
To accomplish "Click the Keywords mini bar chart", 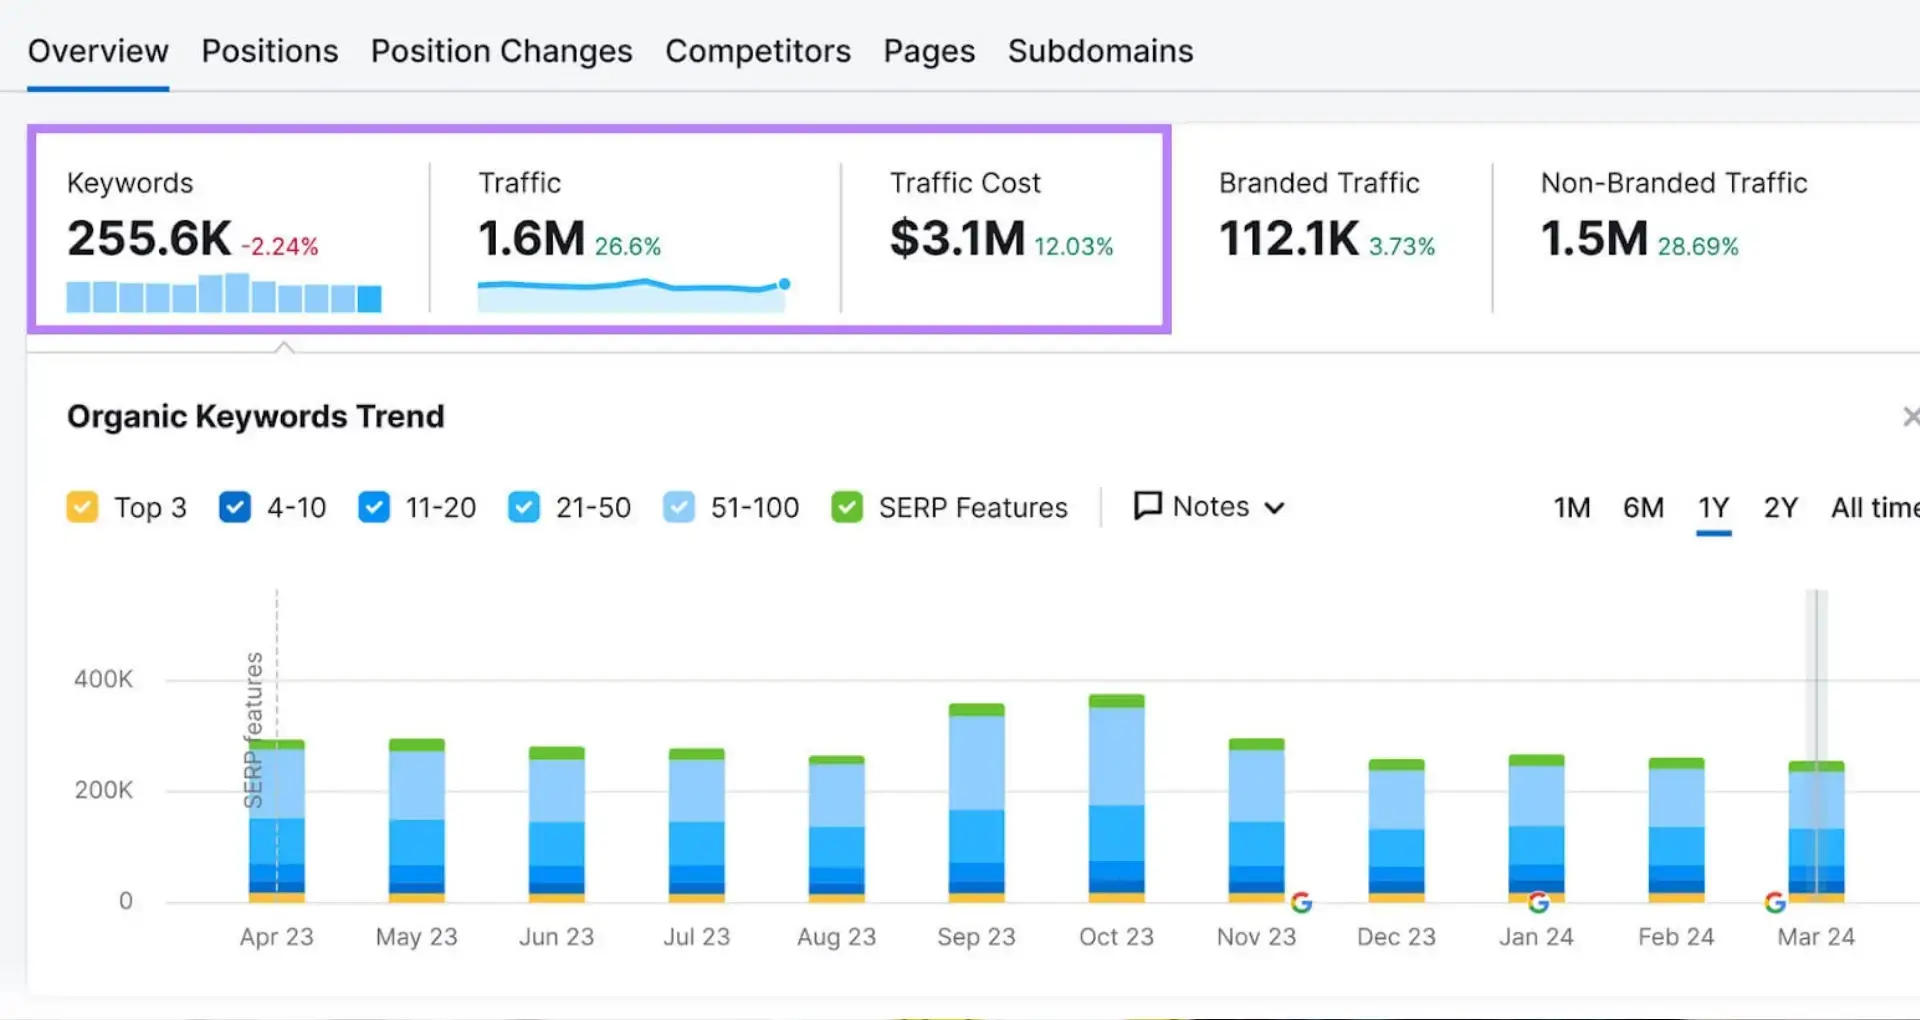I will pos(224,292).
